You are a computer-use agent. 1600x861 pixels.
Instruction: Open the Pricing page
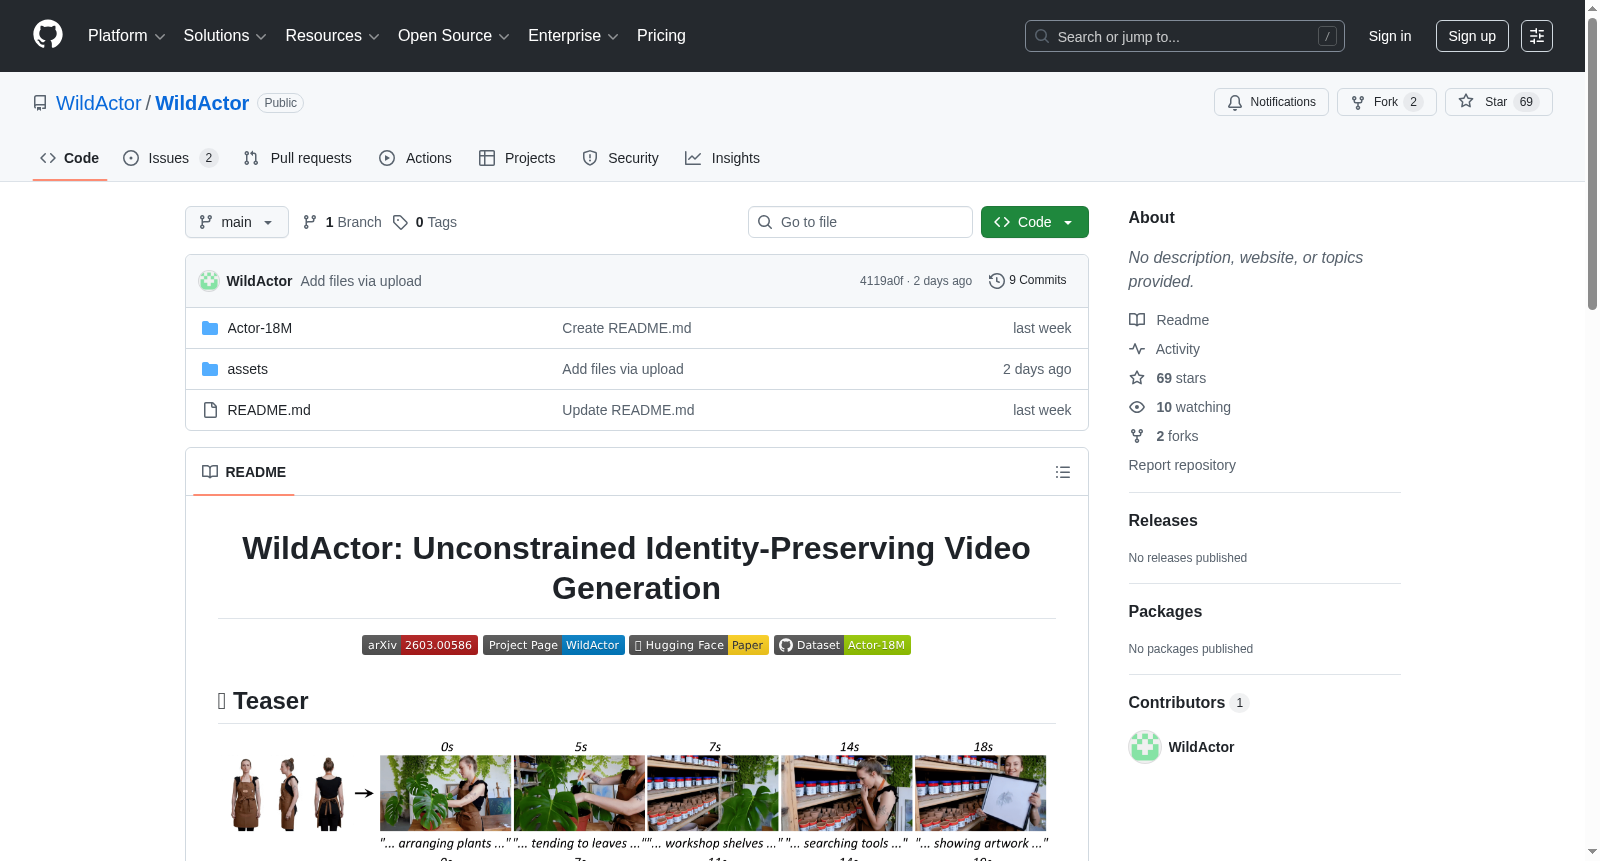click(x=661, y=36)
